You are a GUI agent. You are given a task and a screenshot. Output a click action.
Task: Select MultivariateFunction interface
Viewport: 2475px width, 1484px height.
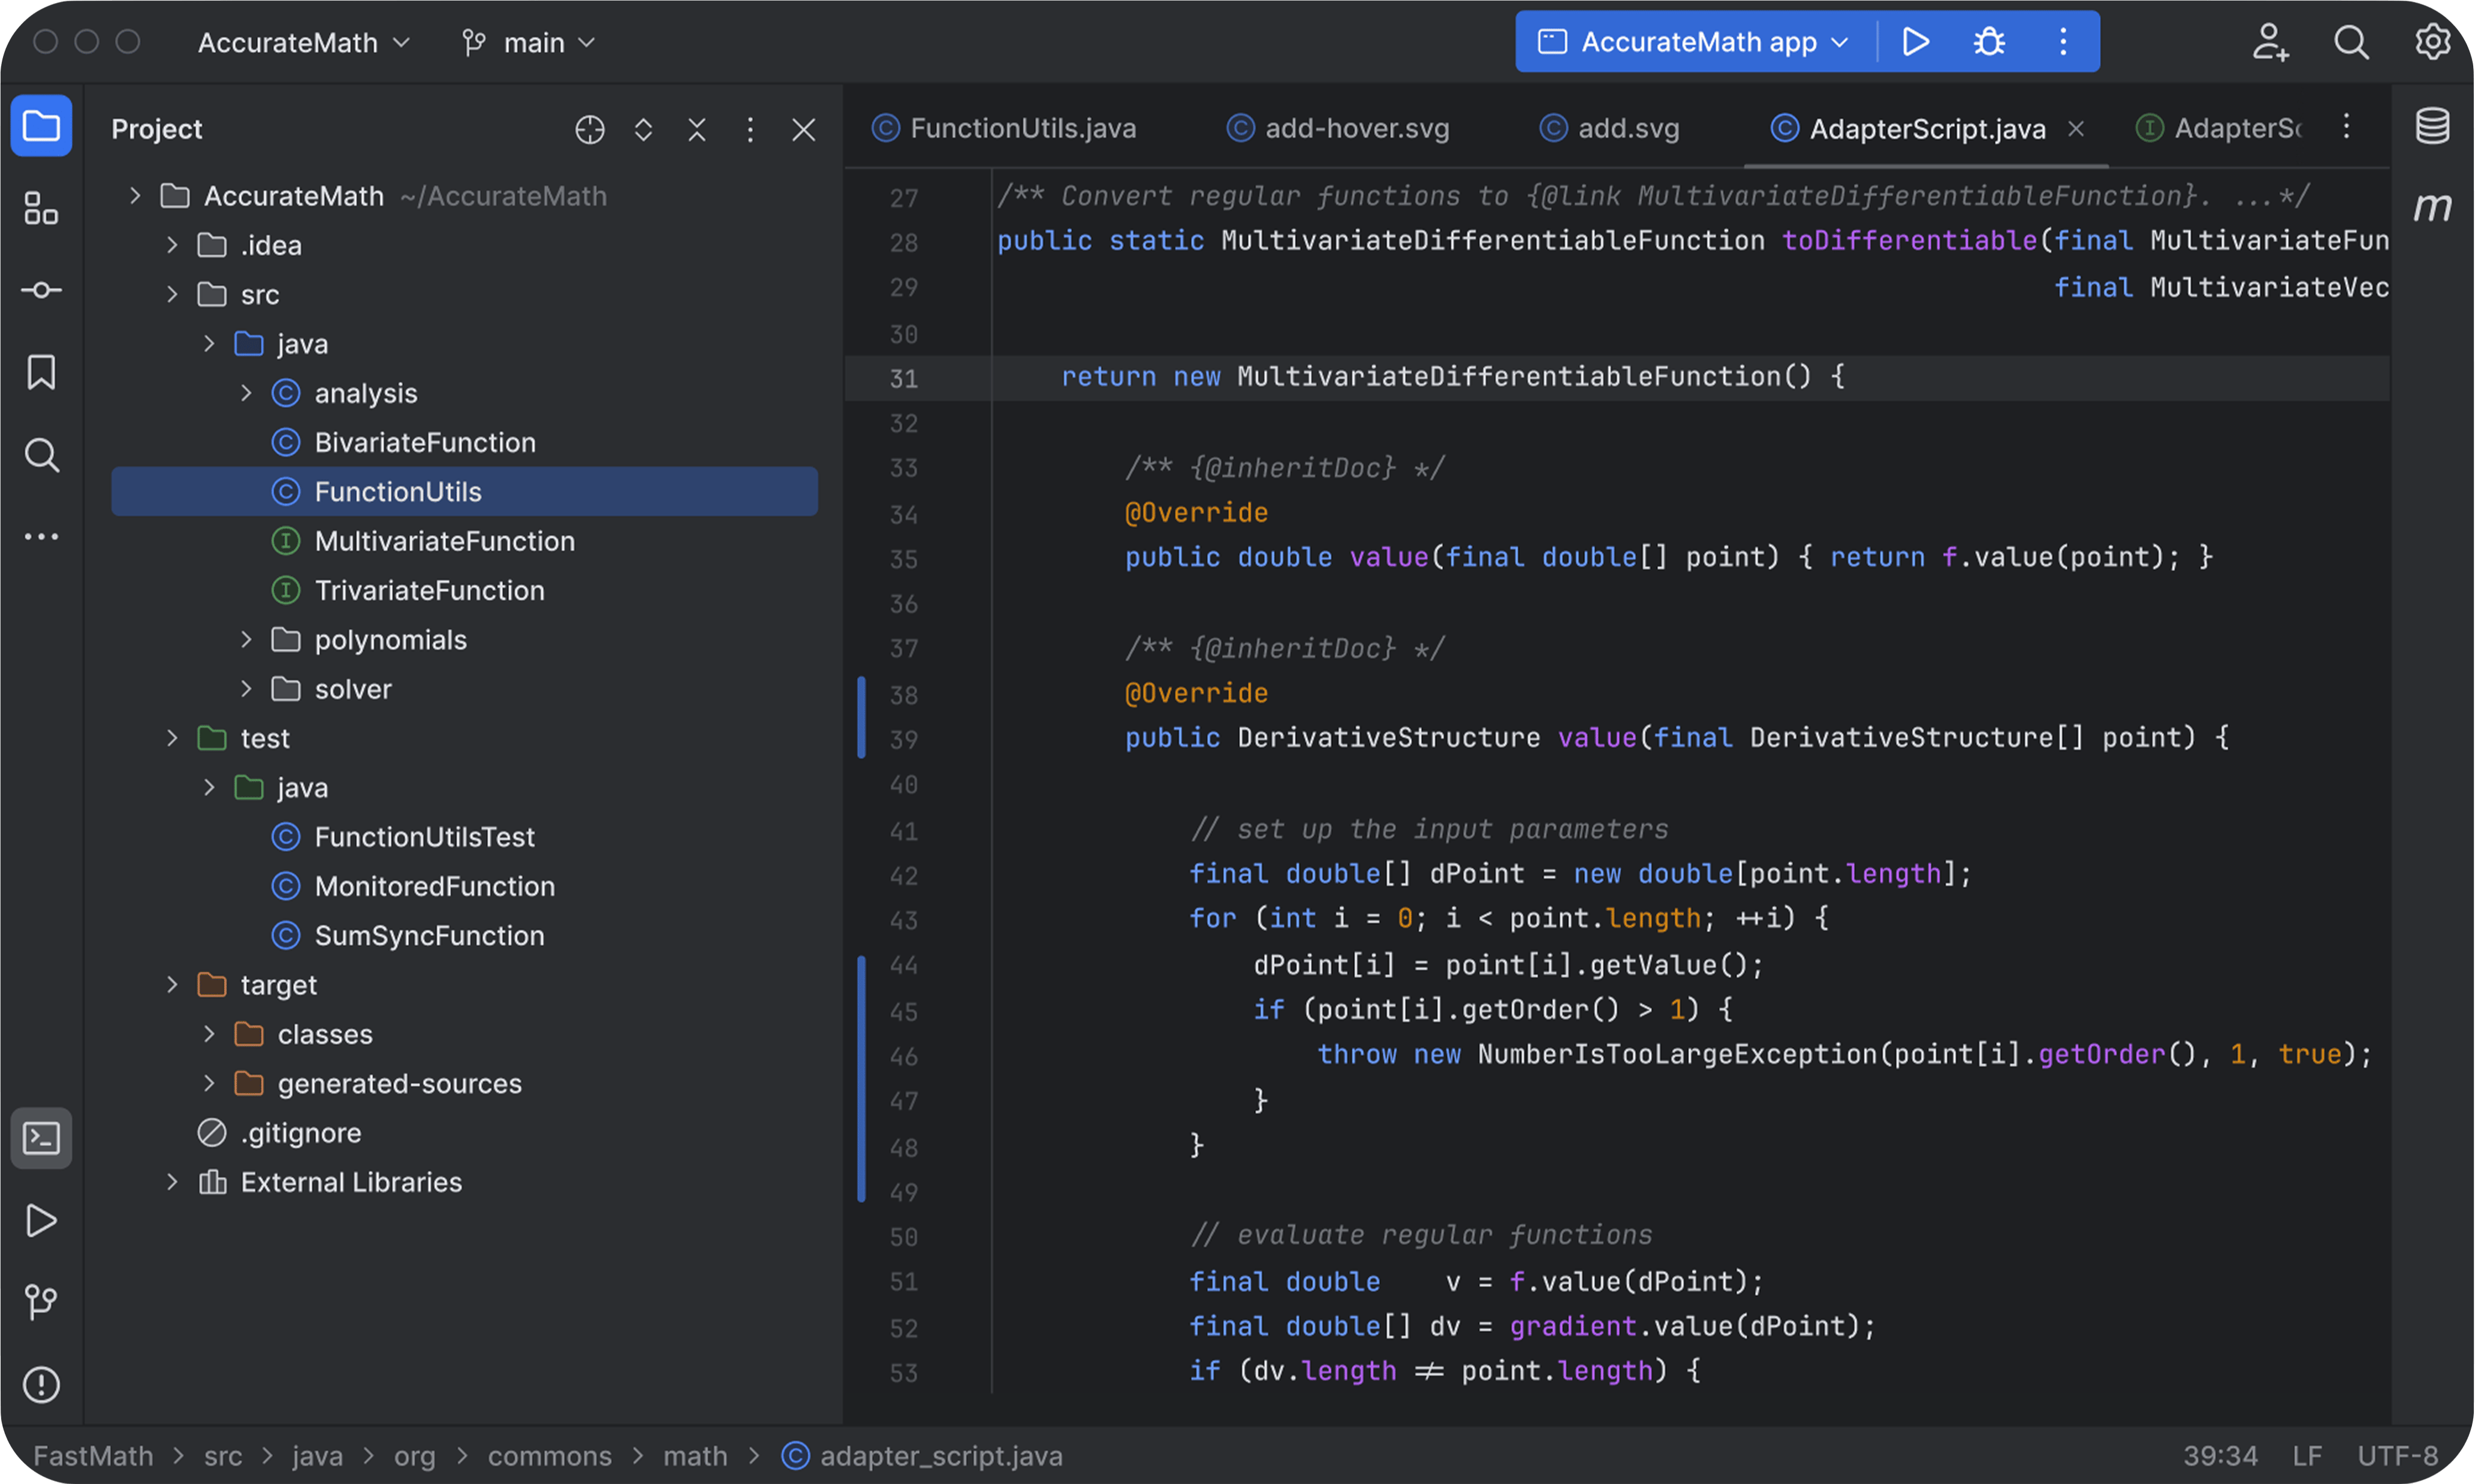[x=464, y=541]
